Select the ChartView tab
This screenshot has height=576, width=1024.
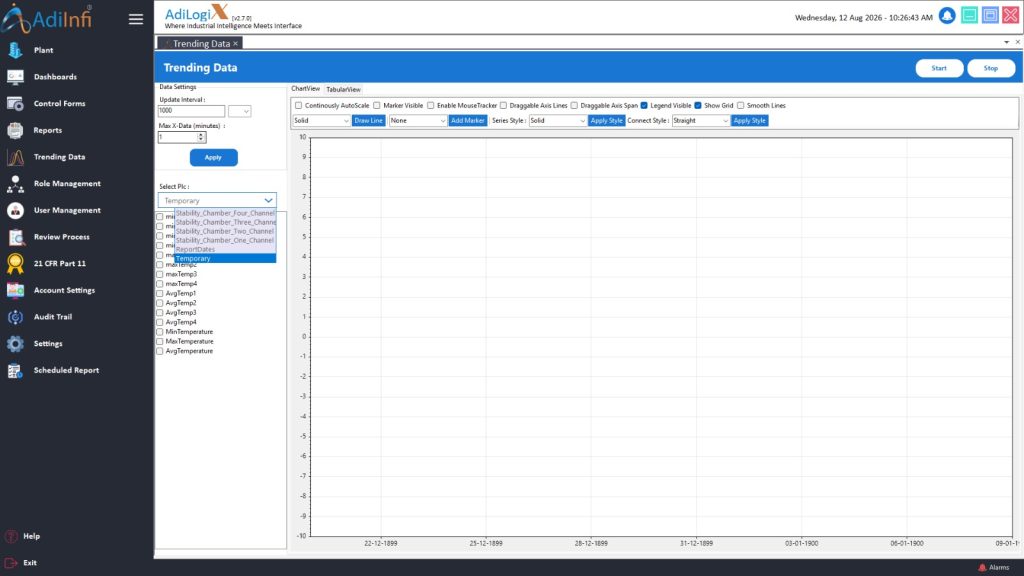[x=306, y=89]
